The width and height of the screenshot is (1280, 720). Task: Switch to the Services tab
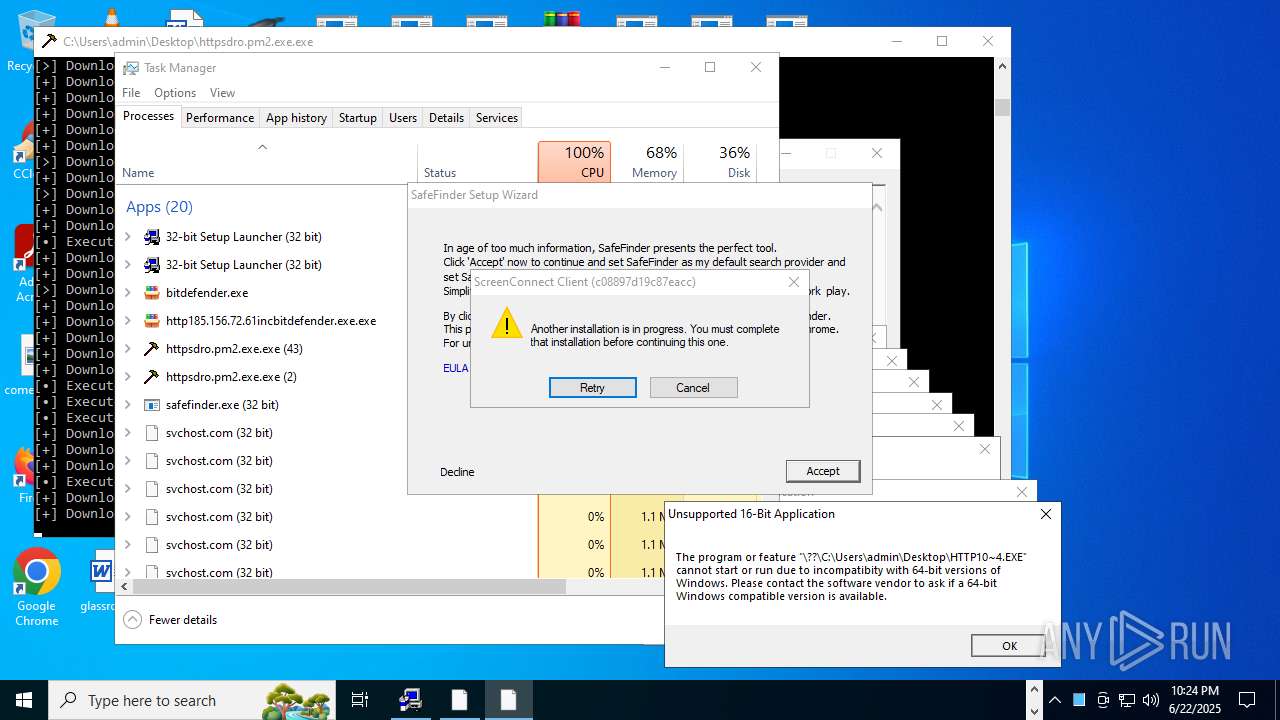(497, 118)
